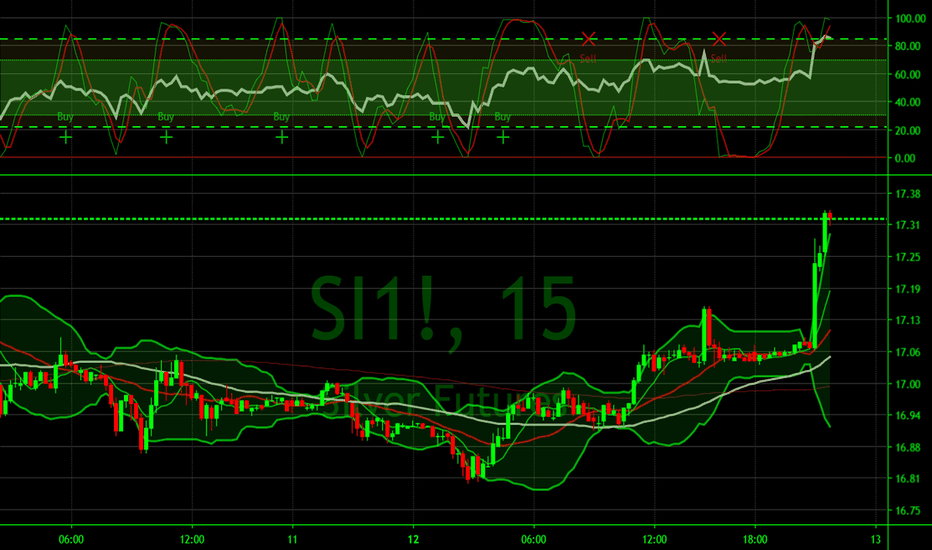932x550 pixels.
Task: Click the green plus marker above day 12
Action: 437,138
